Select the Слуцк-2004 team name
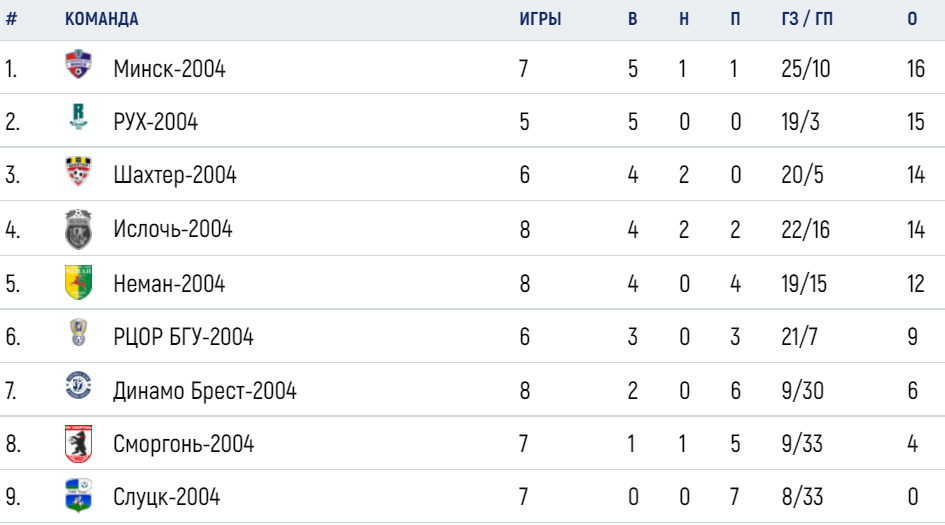 (166, 497)
